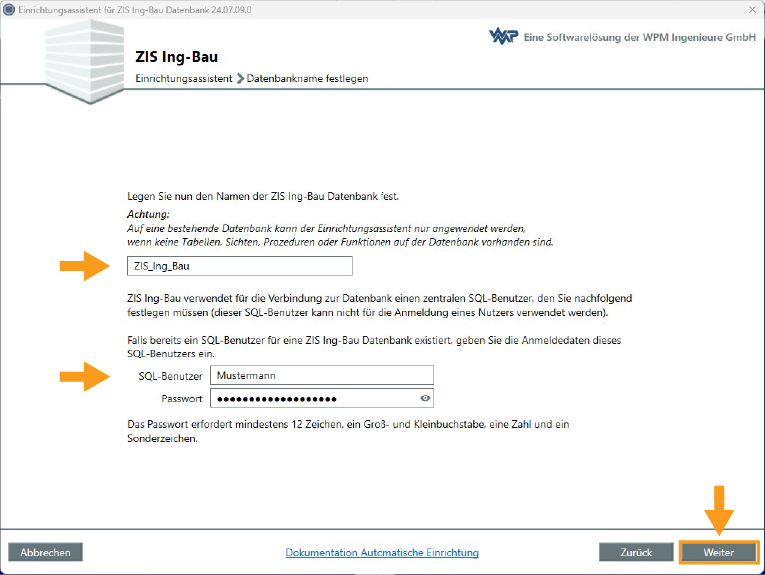The height and width of the screenshot is (575, 765).
Task: Click into the SQL-Benutzer input field
Action: (x=322, y=376)
